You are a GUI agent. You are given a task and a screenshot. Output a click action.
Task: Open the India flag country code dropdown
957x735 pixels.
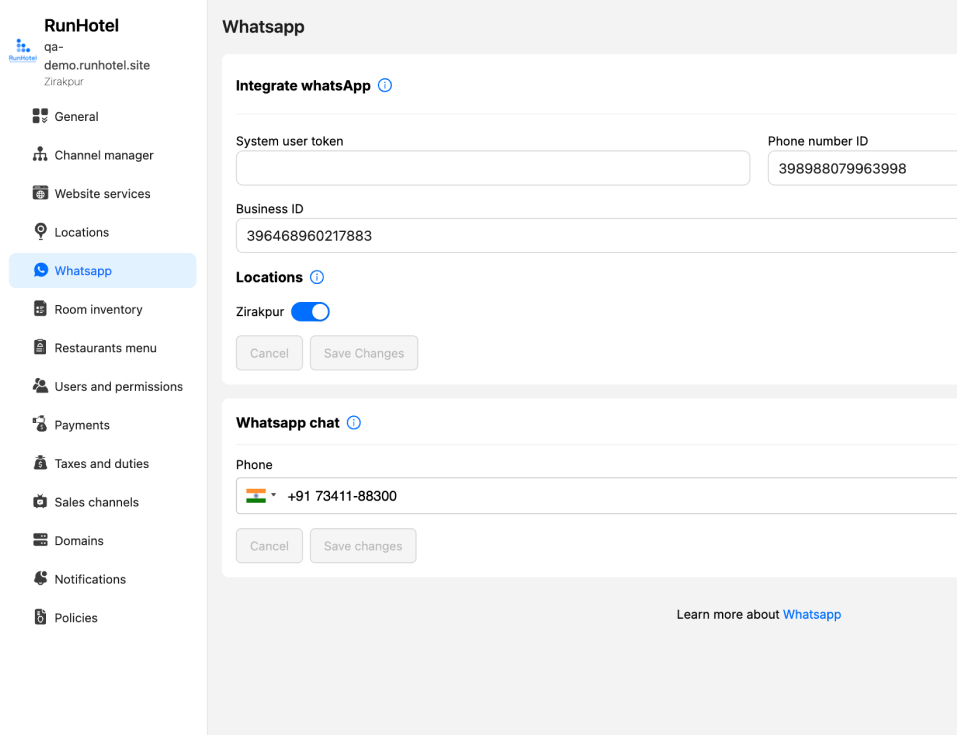[x=261, y=496]
